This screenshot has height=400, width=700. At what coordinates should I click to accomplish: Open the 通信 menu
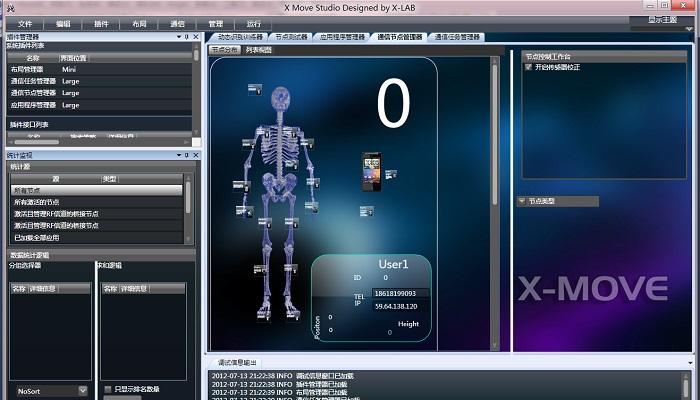[x=177, y=24]
